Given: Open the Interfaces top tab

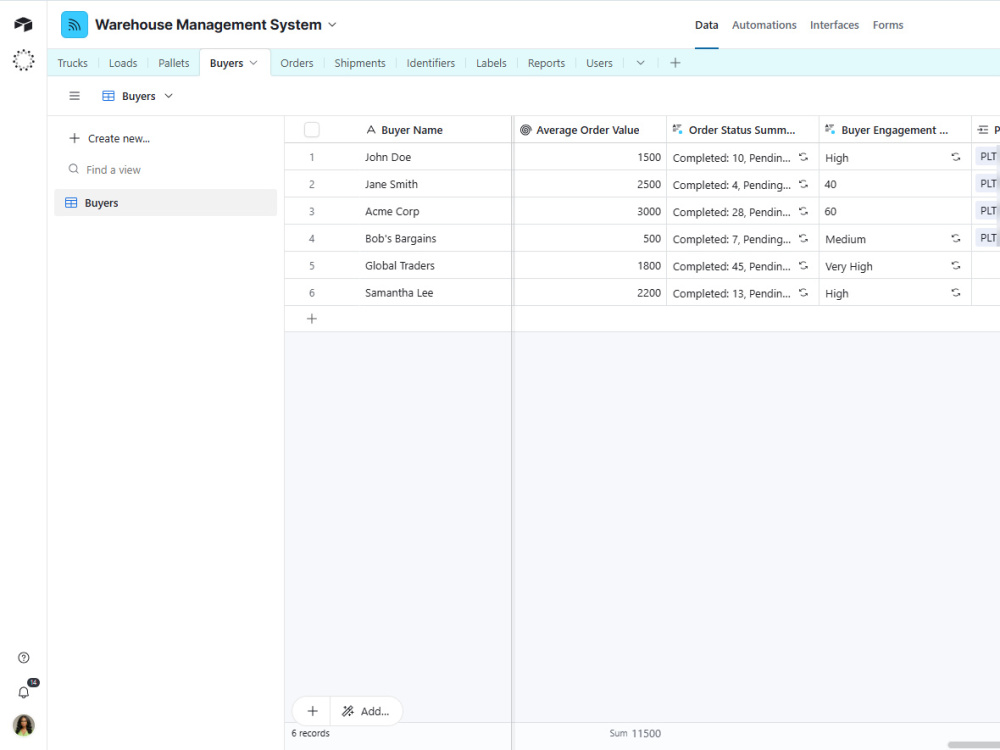Looking at the screenshot, I should point(834,25).
